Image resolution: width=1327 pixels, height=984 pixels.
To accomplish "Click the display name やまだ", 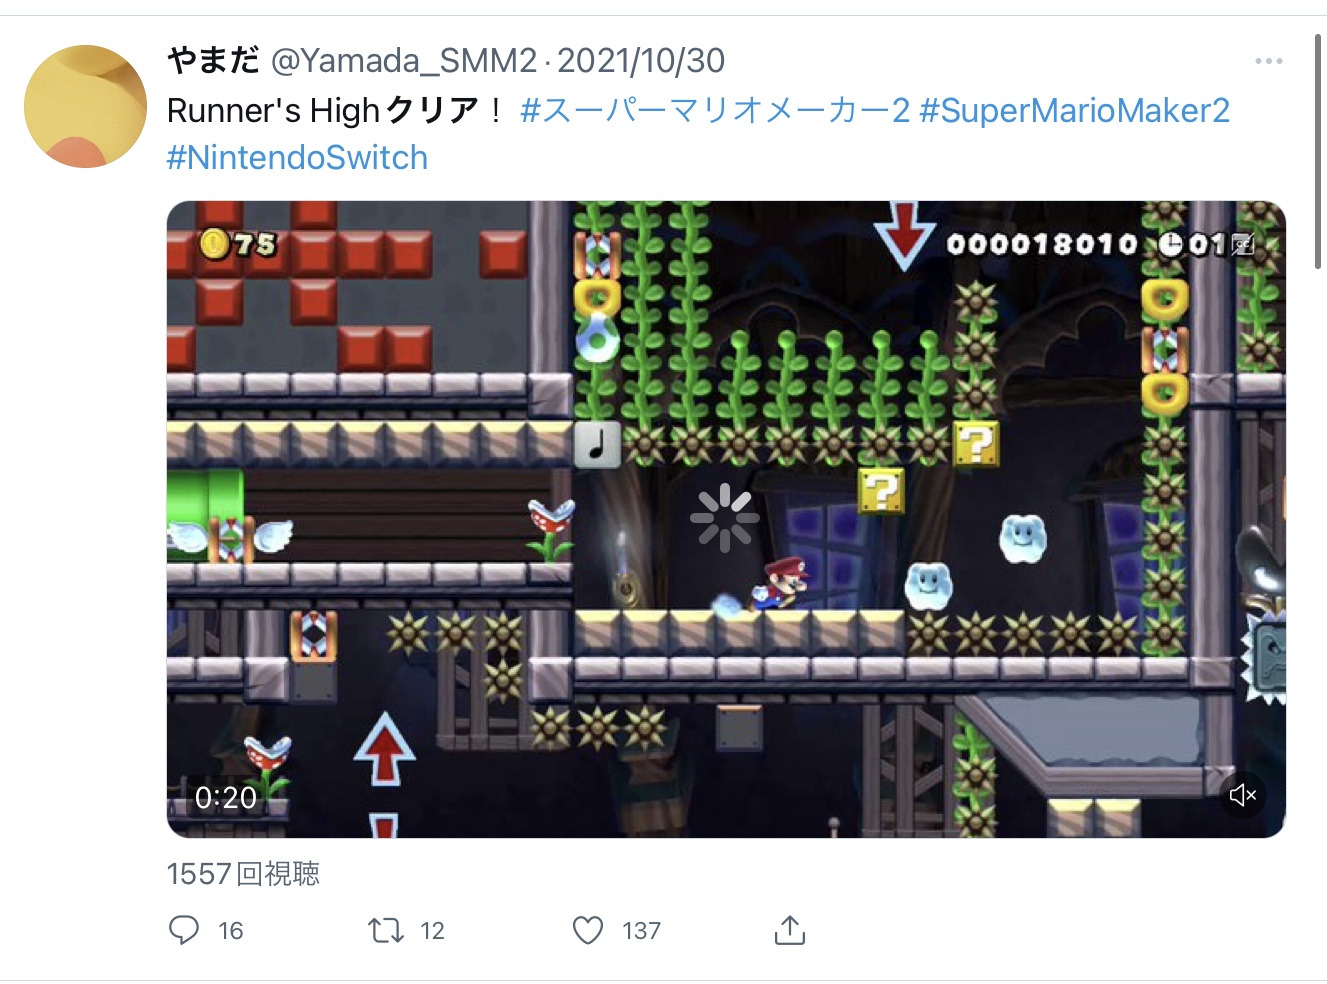I will tap(213, 61).
